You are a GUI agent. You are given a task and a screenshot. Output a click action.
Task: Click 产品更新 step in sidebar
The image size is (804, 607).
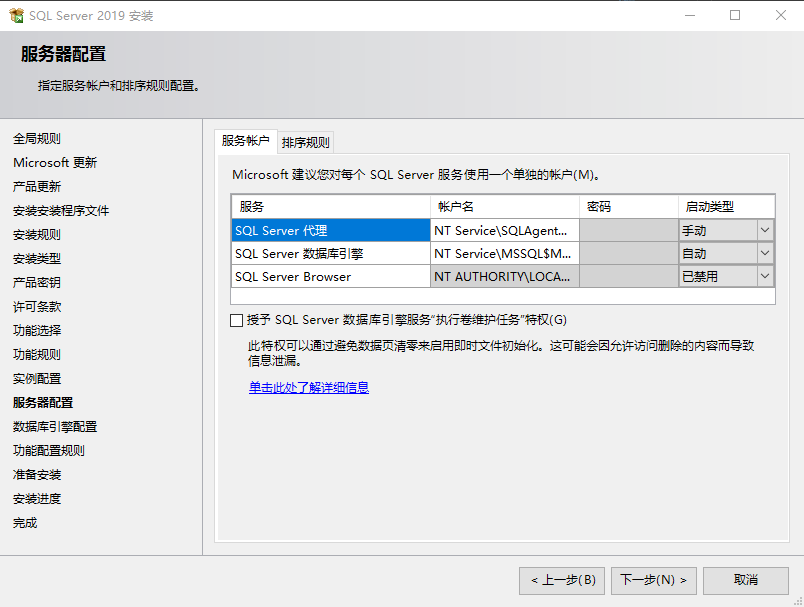pos(37,187)
